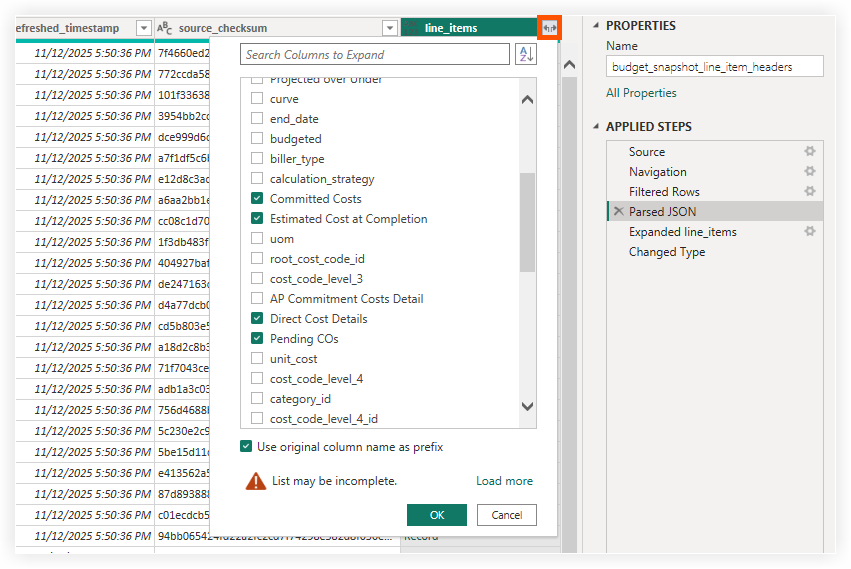Viewport: 851px width, 569px height.
Task: Uncheck Pending COs column
Action: click(x=257, y=338)
